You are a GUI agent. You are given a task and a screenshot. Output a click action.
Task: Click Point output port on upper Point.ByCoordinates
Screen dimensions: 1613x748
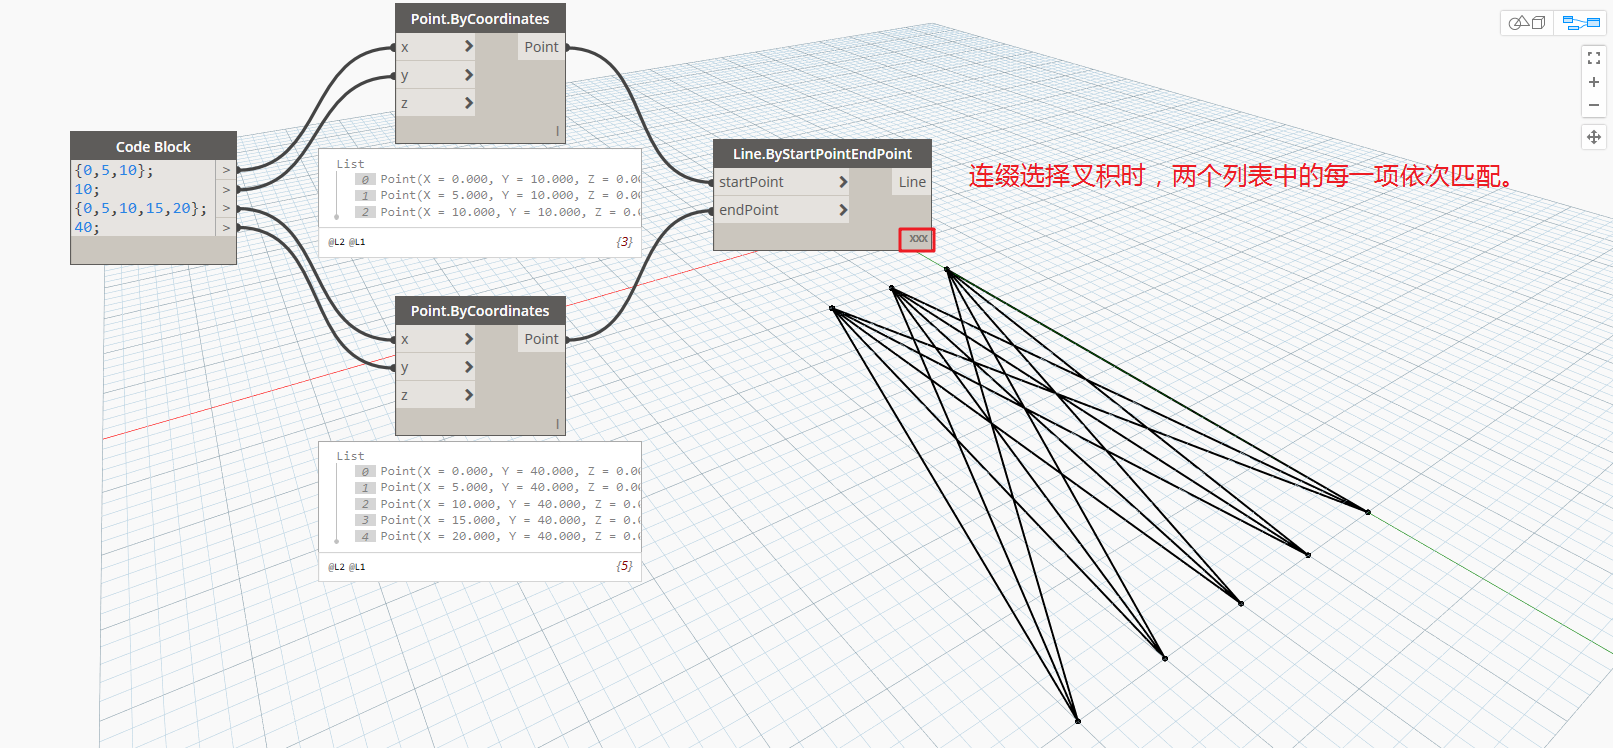coord(541,47)
